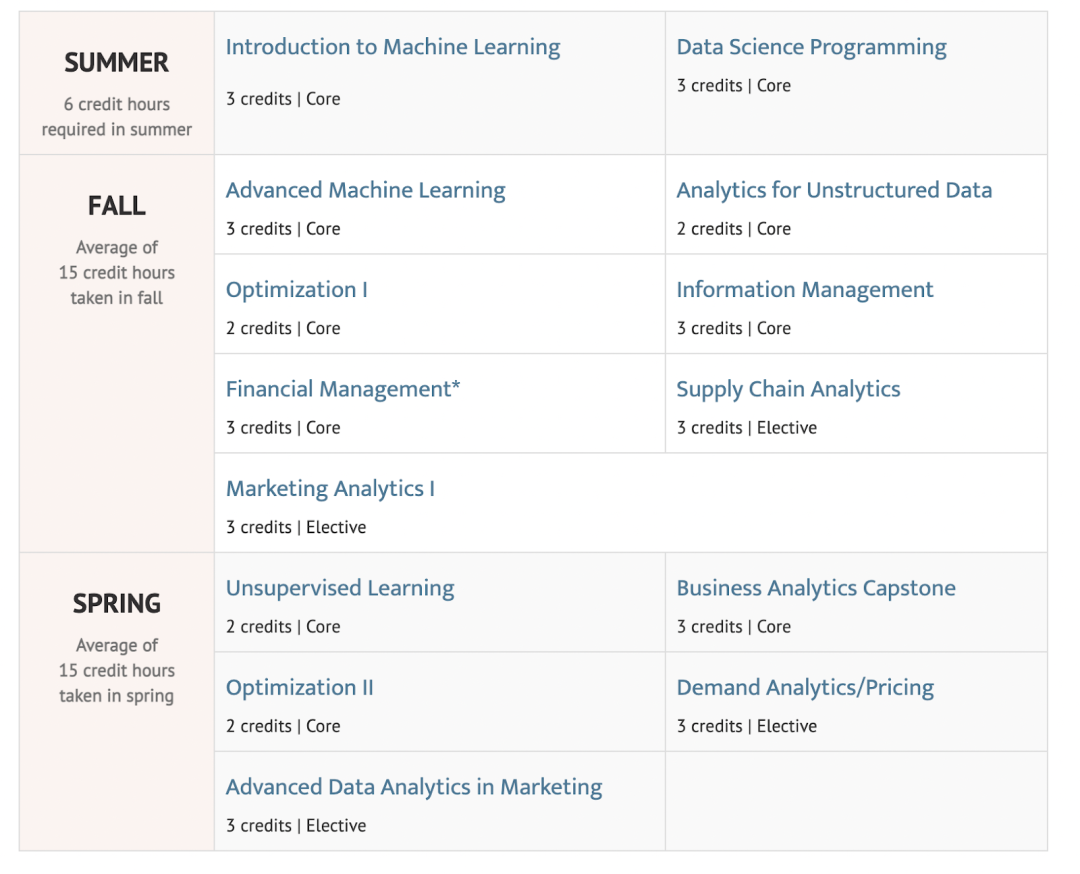This screenshot has height=874, width=1080.
Task: Open Marketing Analytics I course link
Action: [330, 488]
